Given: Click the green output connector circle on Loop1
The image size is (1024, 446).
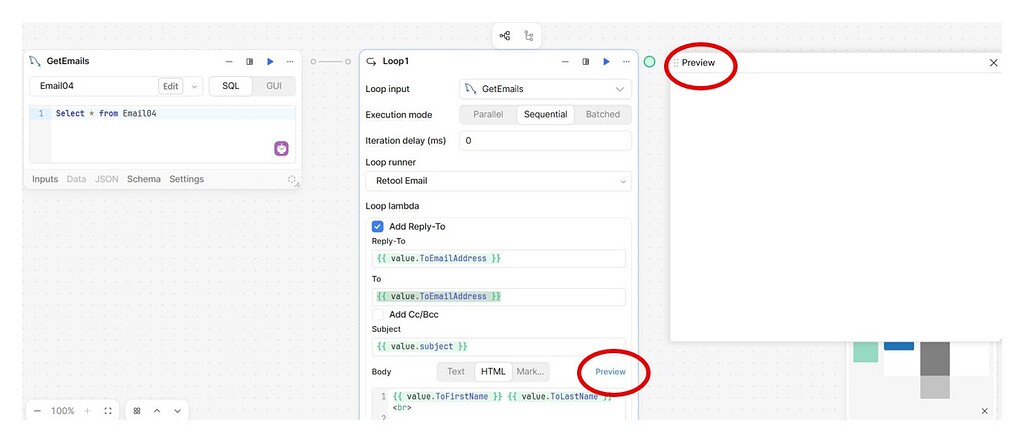Looking at the screenshot, I should click(x=649, y=61).
